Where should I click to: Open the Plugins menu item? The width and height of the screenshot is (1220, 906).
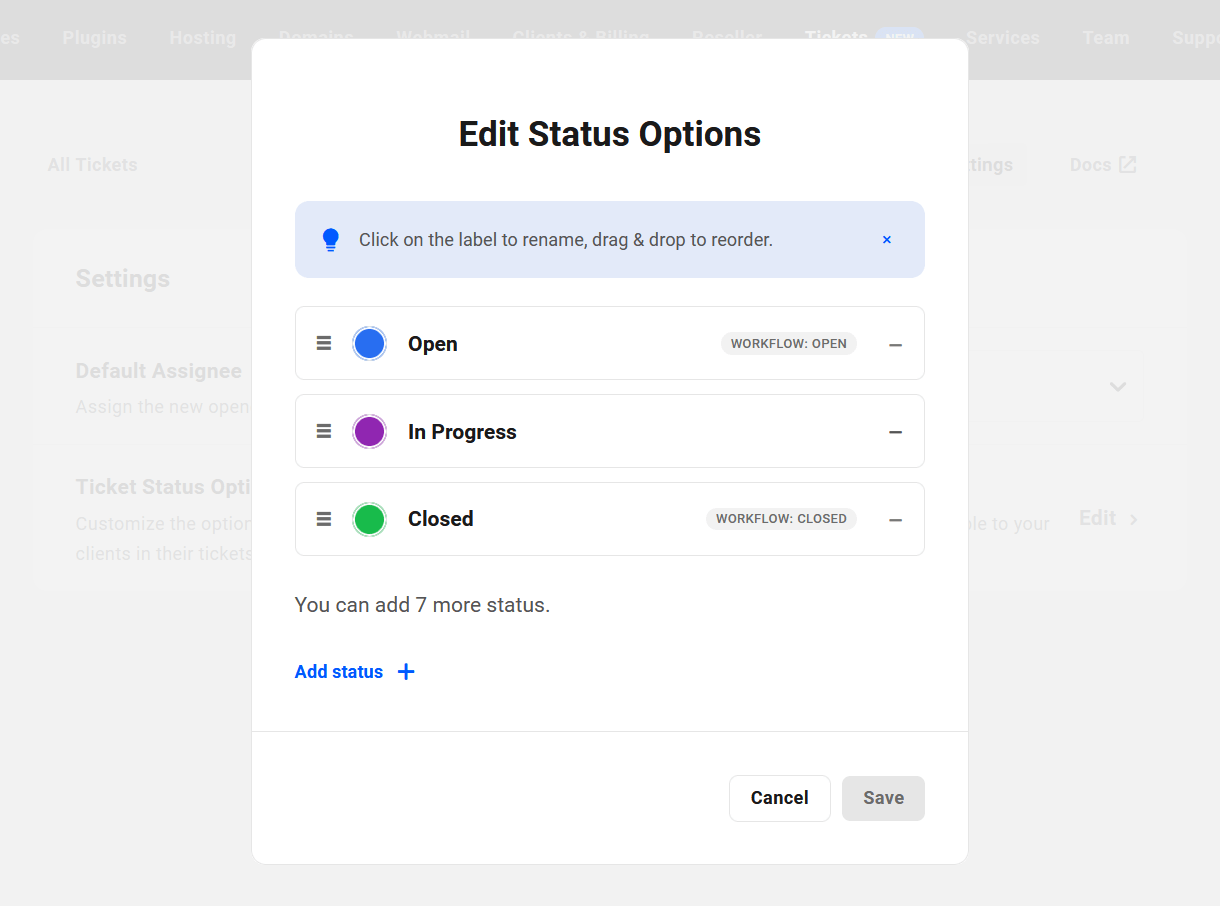94,38
